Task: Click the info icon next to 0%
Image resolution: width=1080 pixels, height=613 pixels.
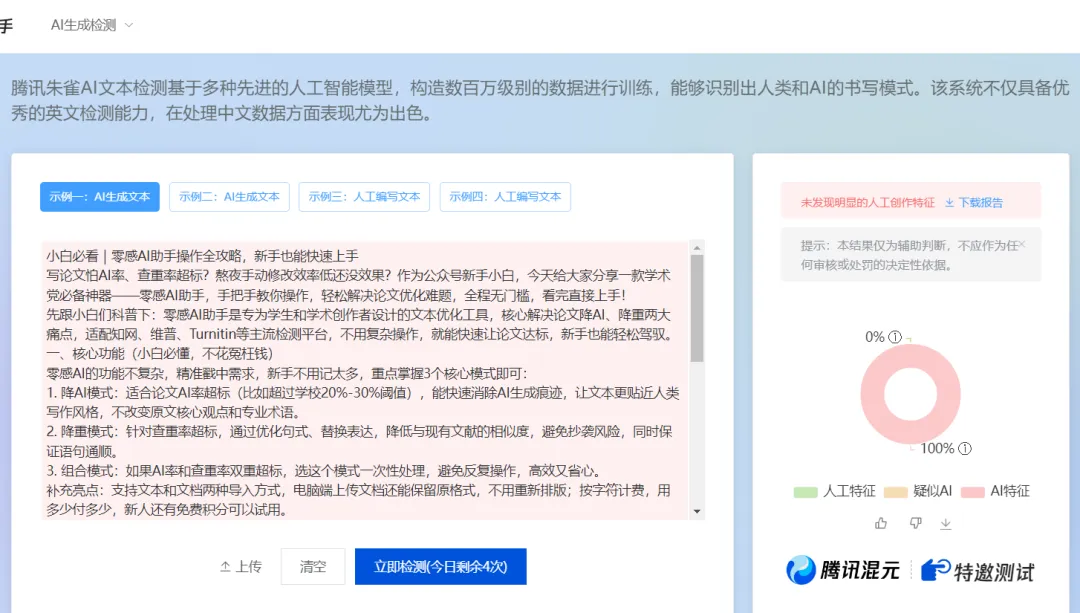Action: point(895,337)
